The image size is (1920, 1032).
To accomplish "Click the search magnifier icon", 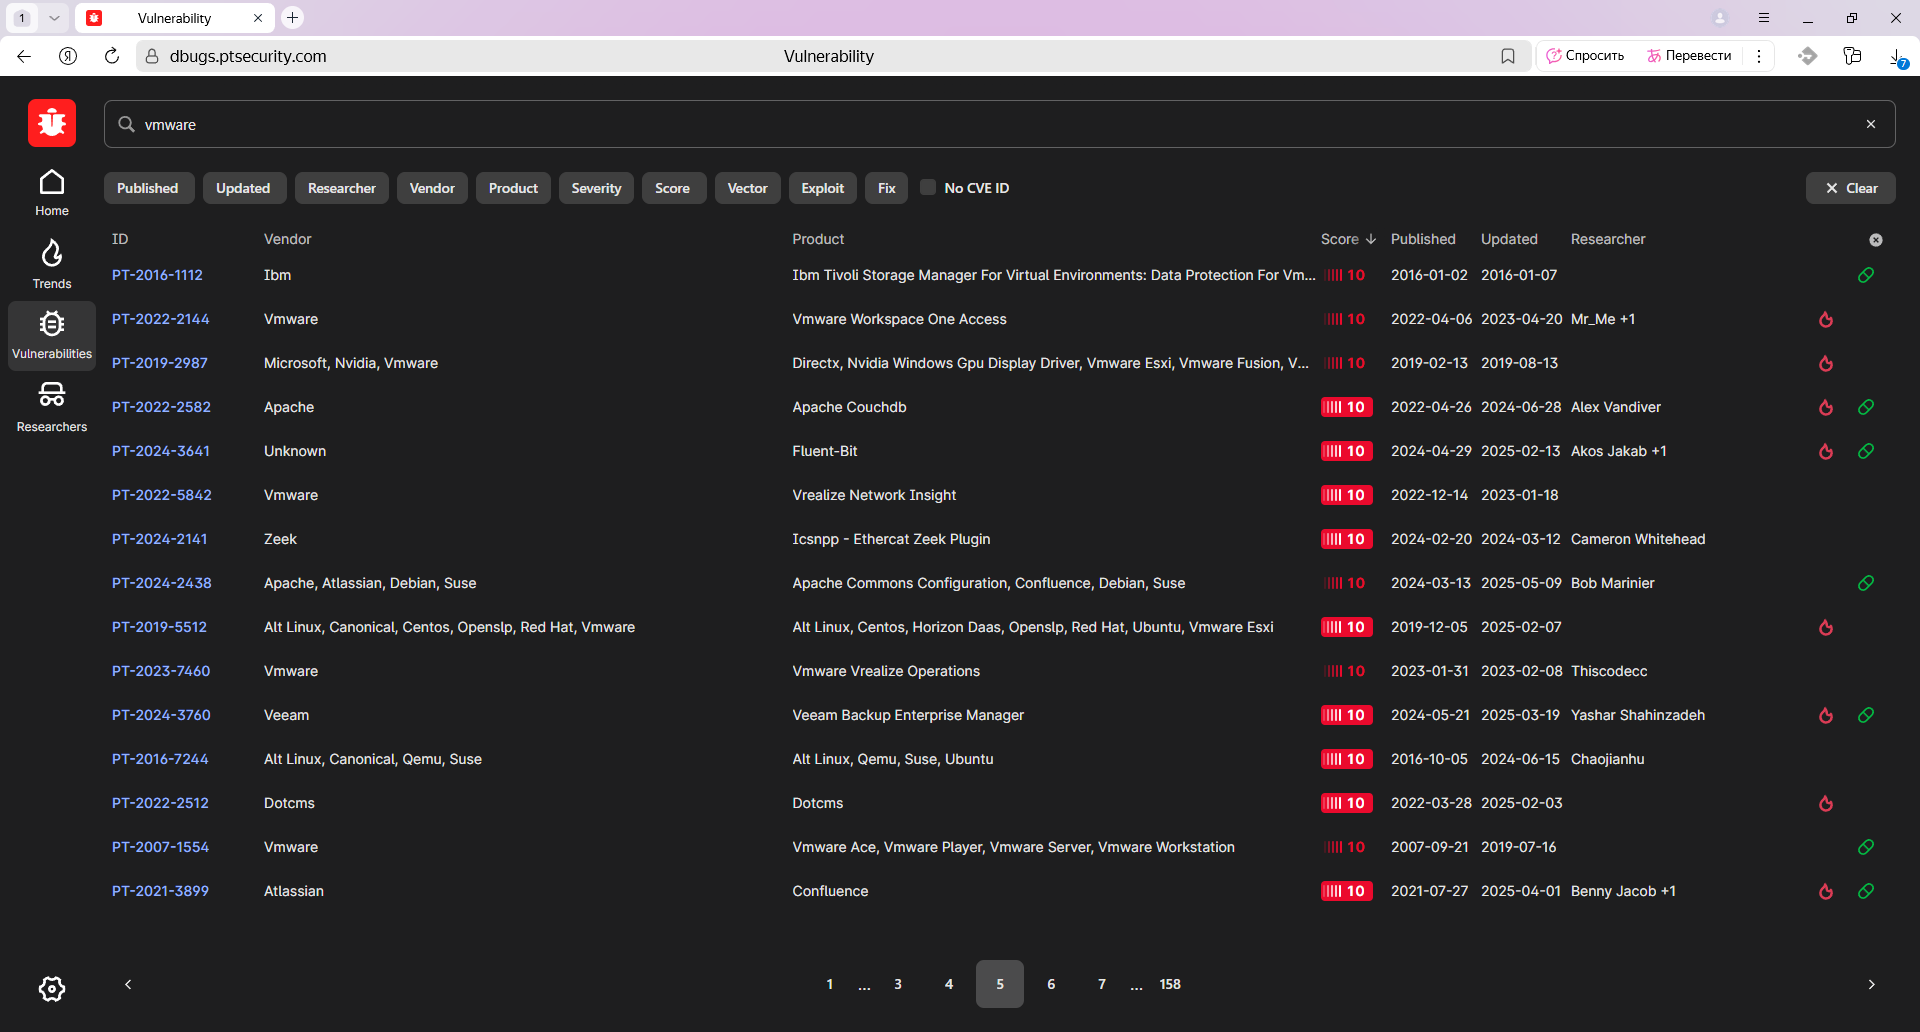I will 127,124.
